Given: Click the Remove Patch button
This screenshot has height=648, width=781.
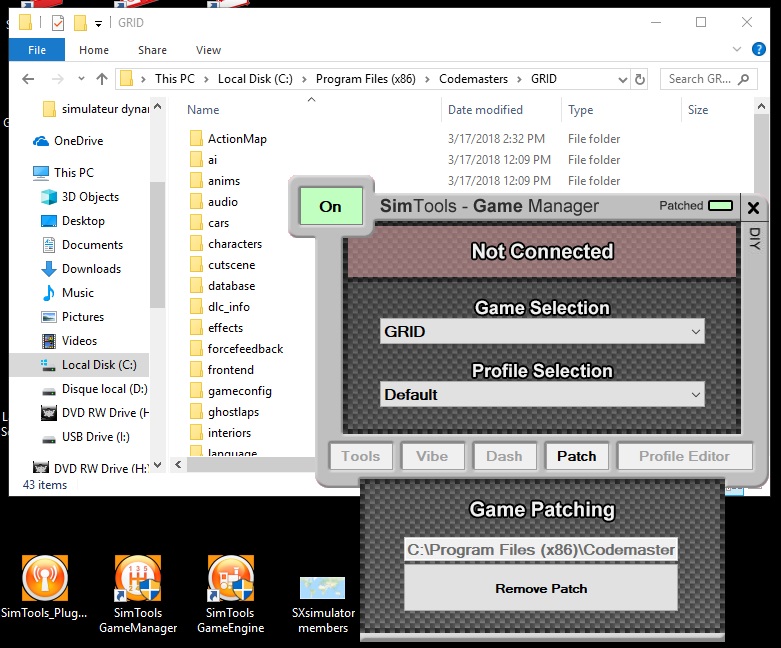Looking at the screenshot, I should pos(541,588).
